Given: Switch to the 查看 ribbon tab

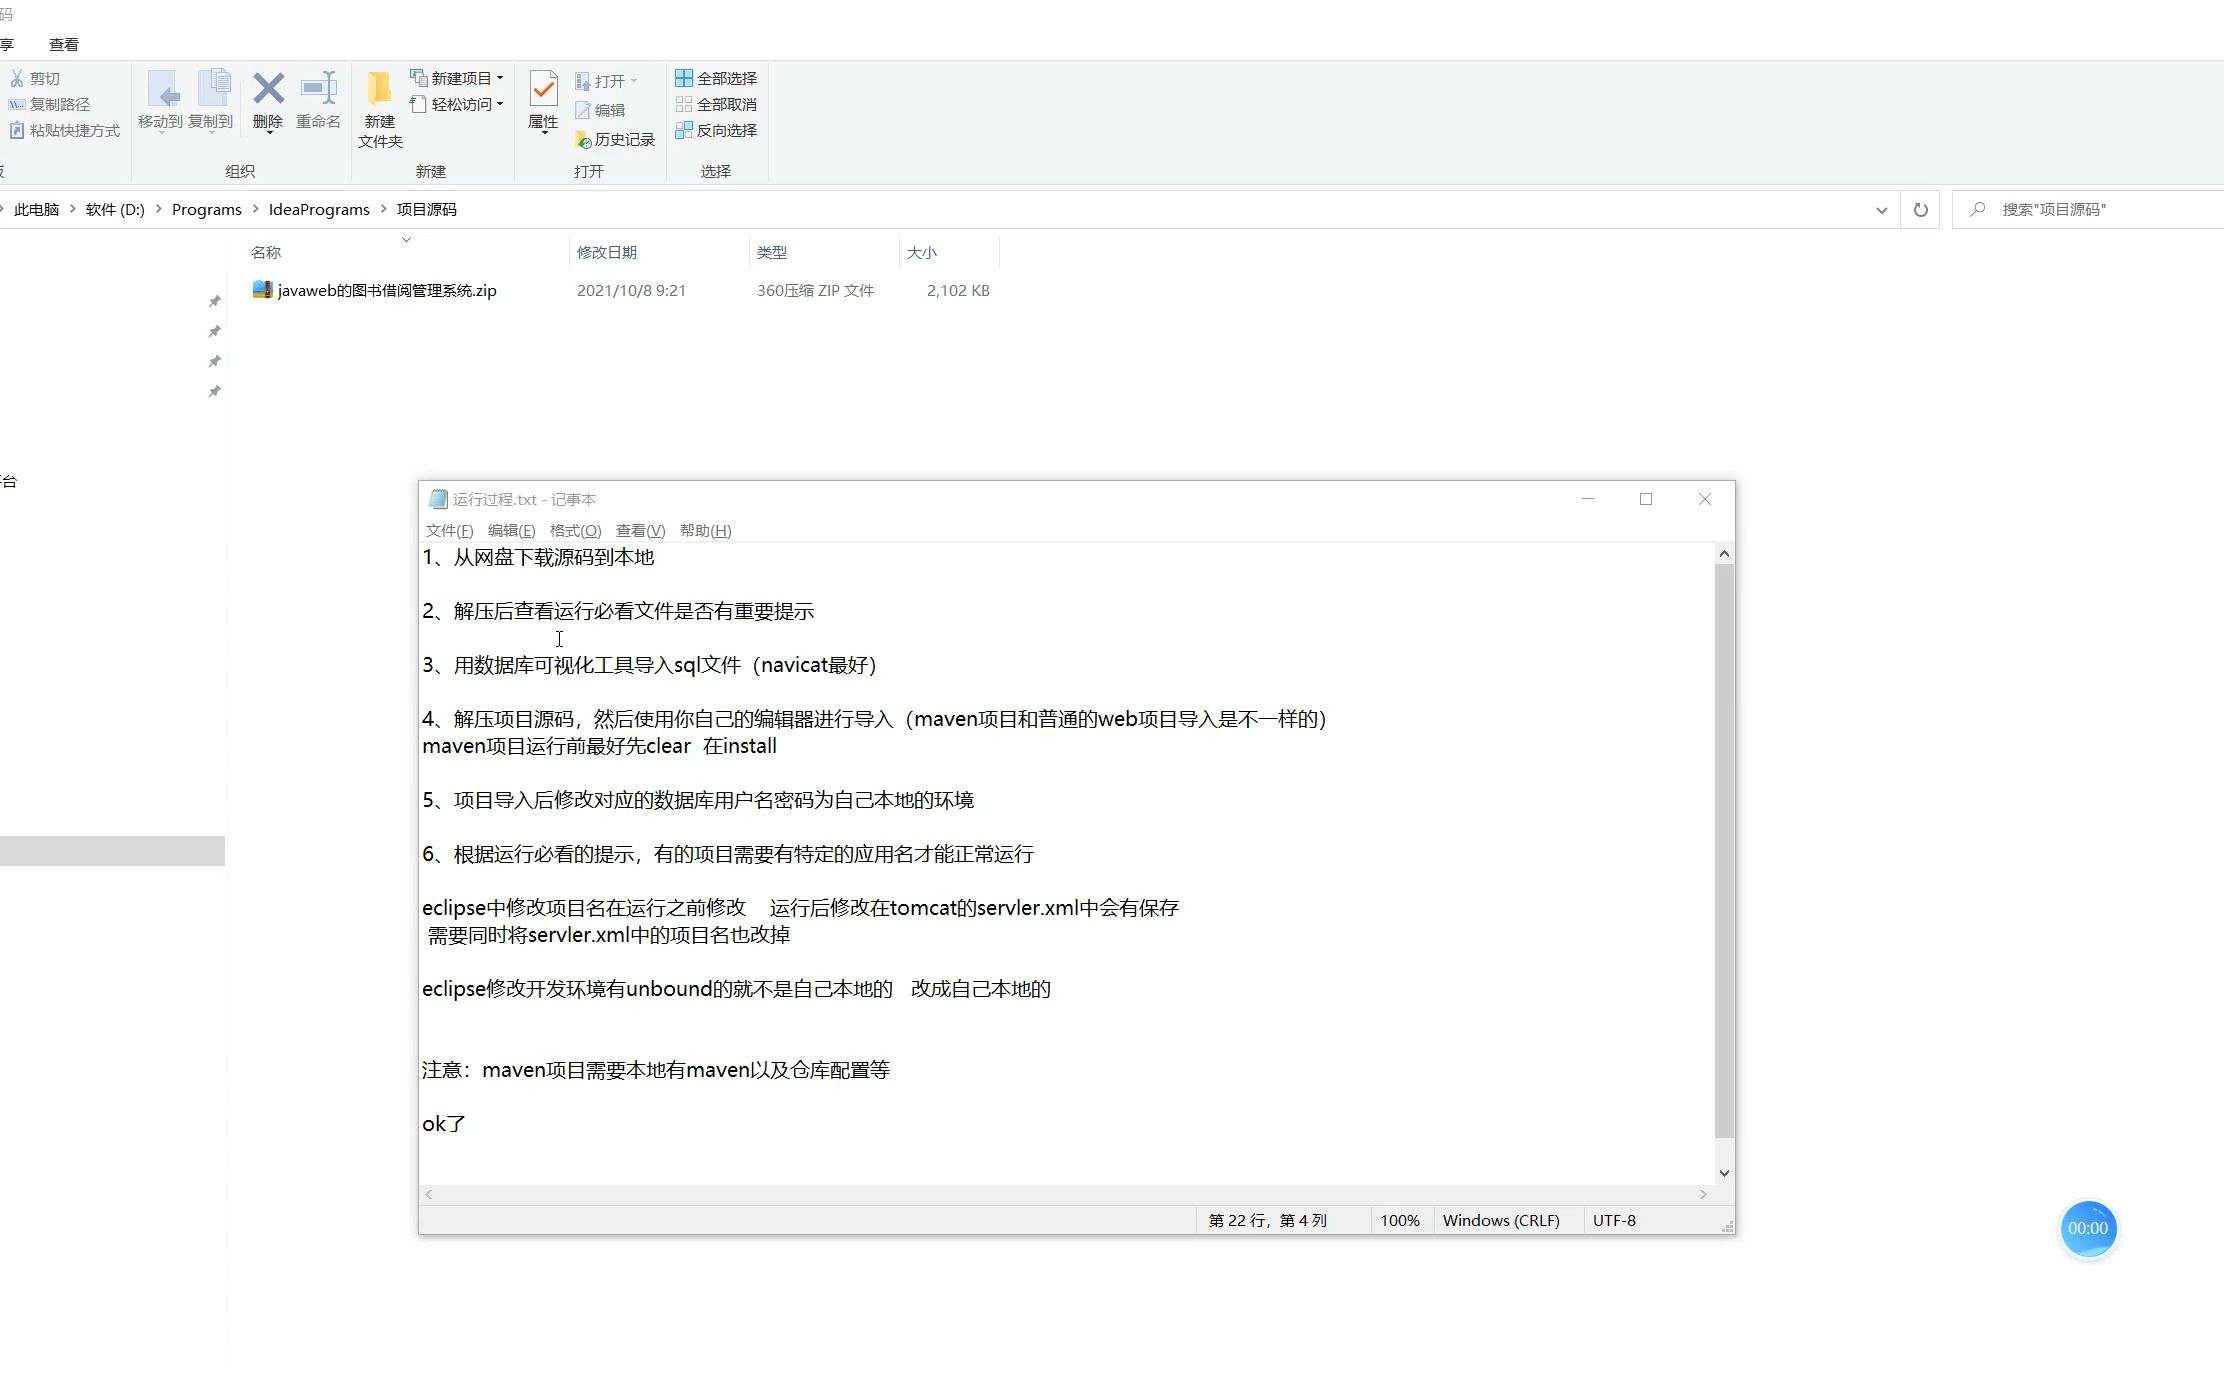Looking at the screenshot, I should [x=63, y=44].
